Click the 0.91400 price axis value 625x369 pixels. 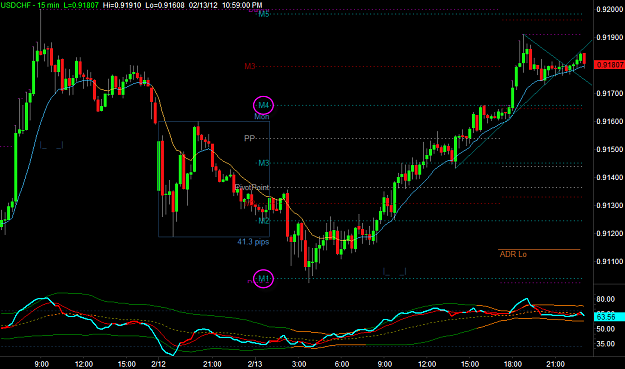[x=610, y=177]
